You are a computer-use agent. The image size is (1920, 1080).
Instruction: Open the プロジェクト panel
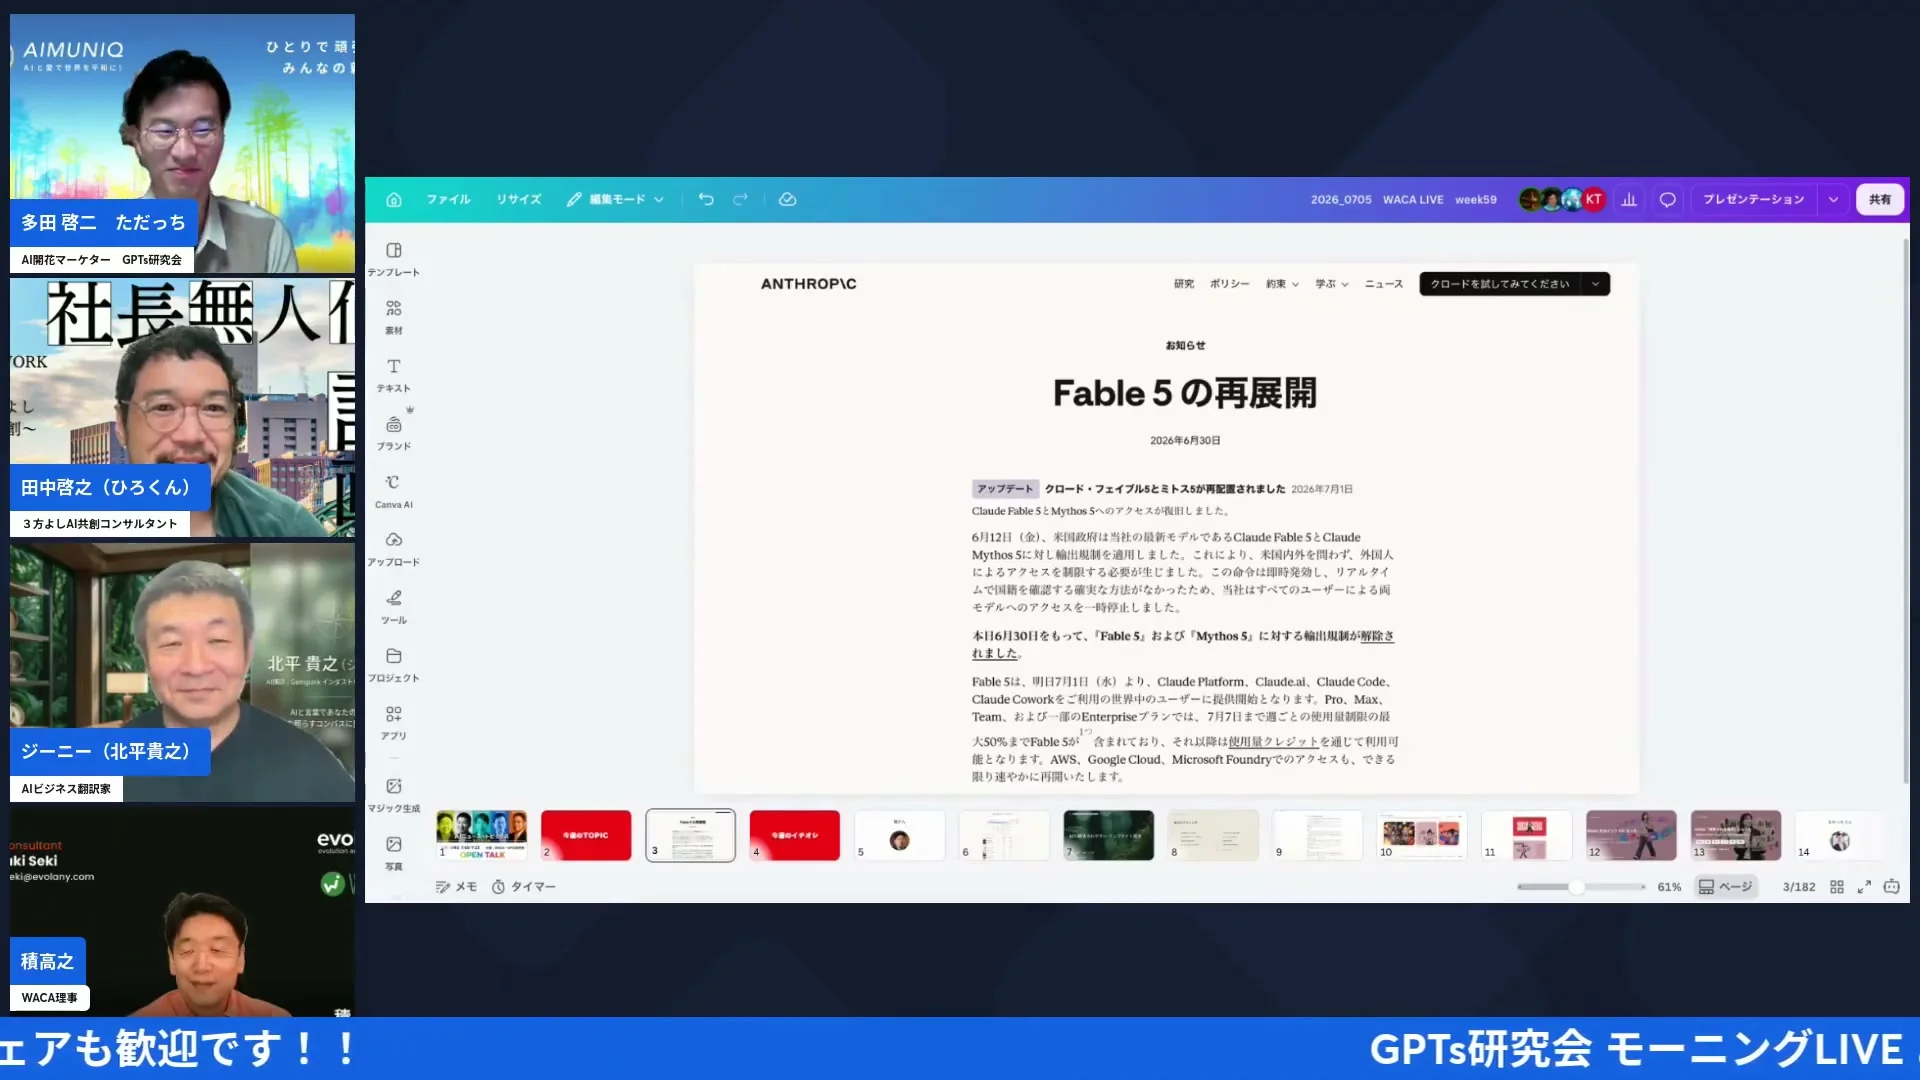click(x=394, y=664)
